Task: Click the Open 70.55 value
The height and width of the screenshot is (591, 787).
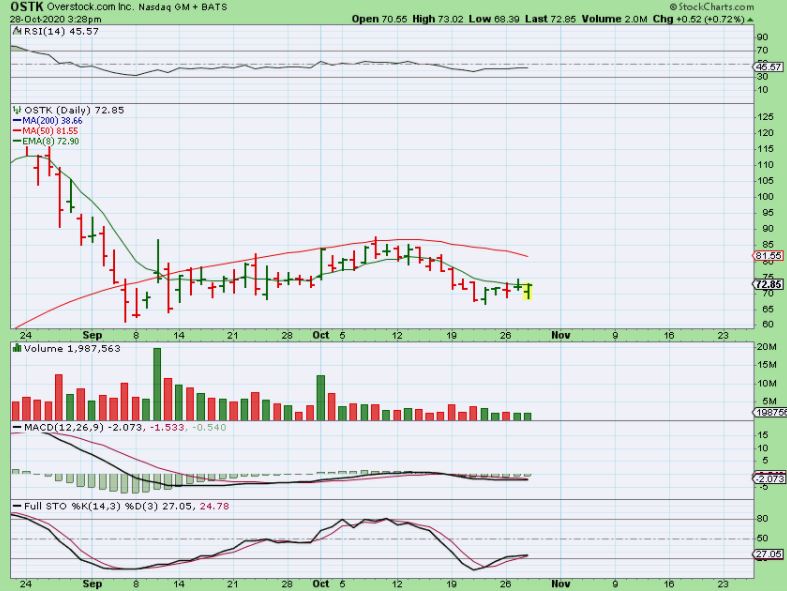Action: pos(379,19)
